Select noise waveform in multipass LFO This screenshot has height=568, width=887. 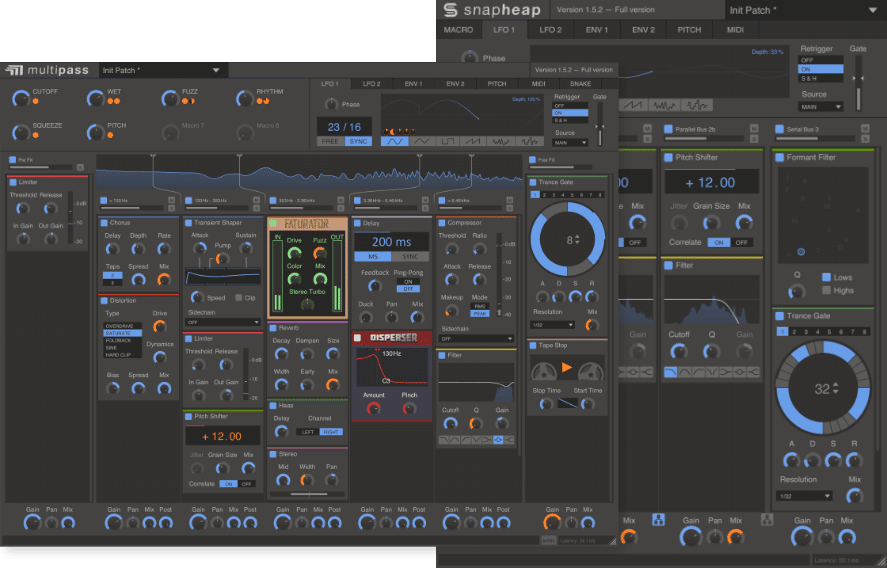(501, 141)
